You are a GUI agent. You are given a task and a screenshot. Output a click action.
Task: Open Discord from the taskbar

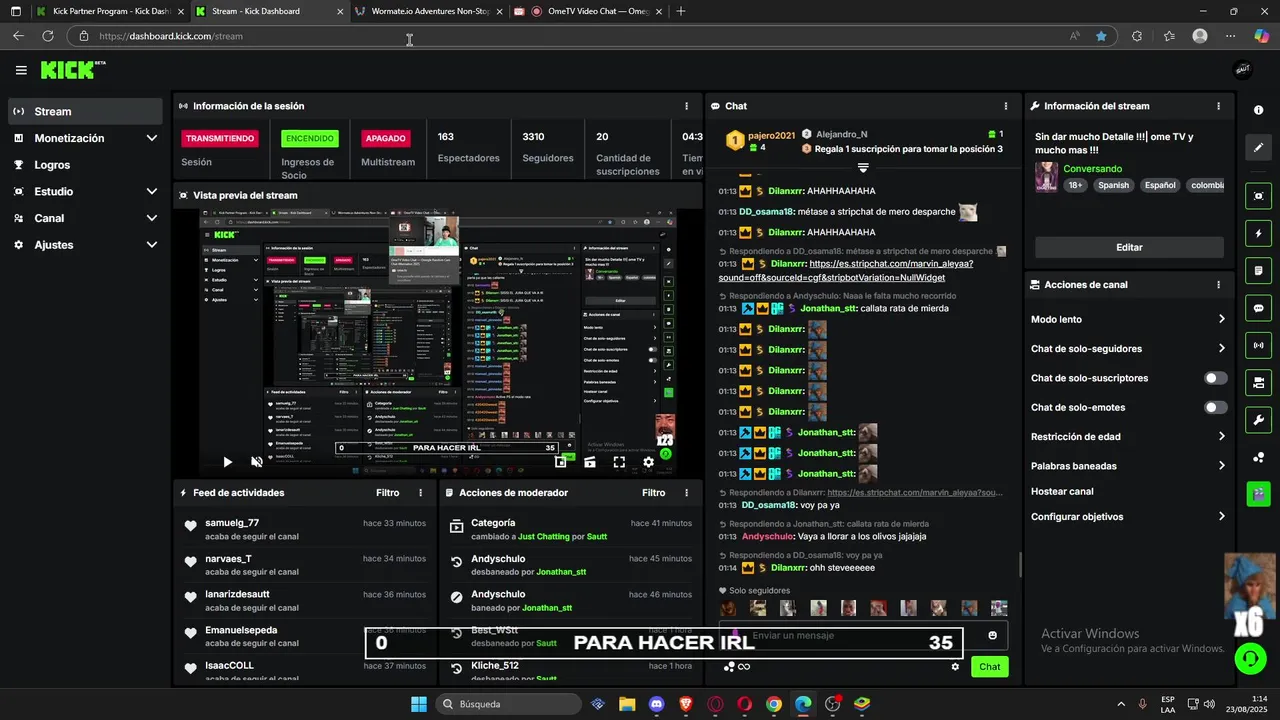pos(656,704)
